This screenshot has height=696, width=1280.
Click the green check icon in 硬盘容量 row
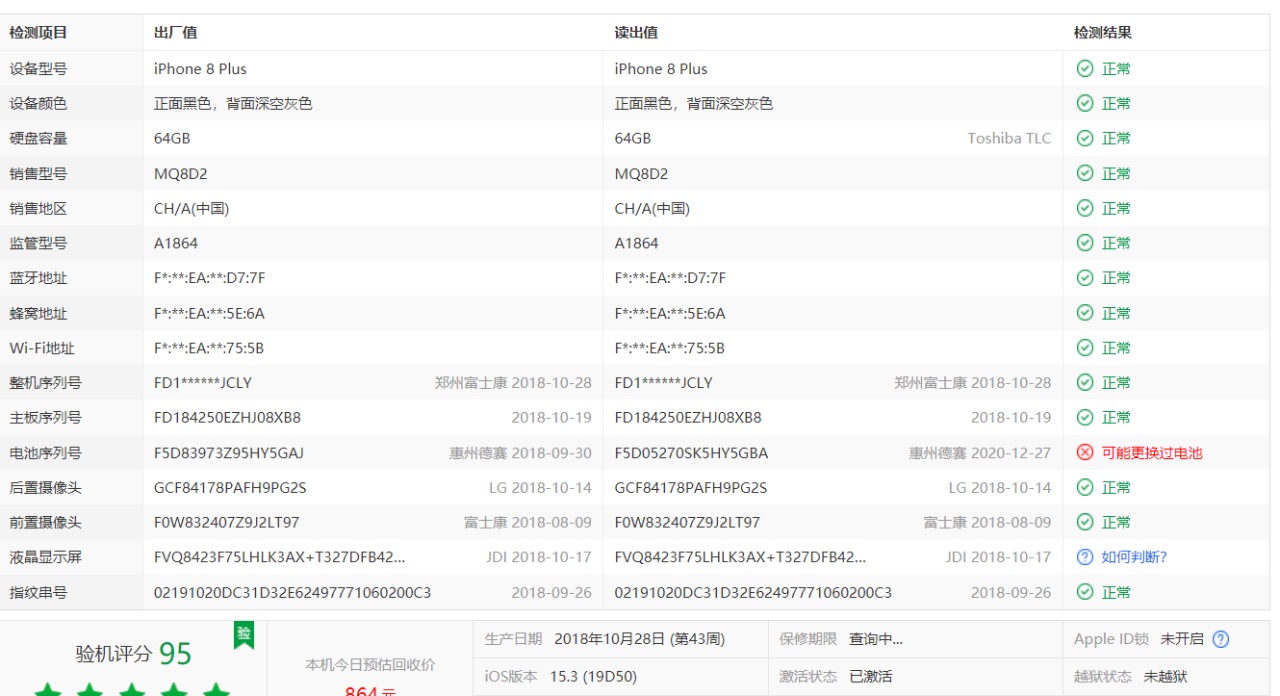click(x=1084, y=139)
